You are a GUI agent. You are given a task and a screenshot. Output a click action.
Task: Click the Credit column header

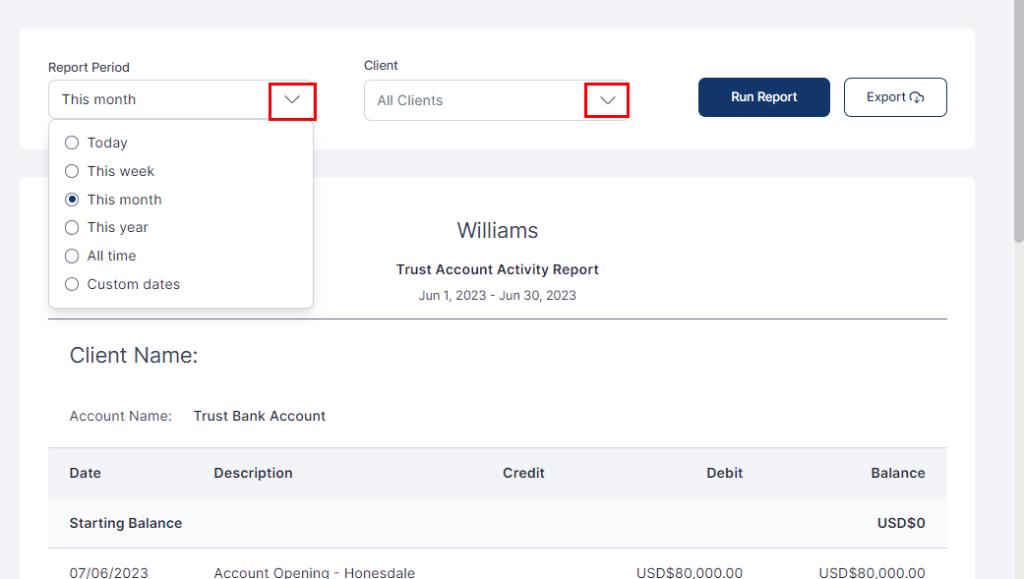pos(523,473)
